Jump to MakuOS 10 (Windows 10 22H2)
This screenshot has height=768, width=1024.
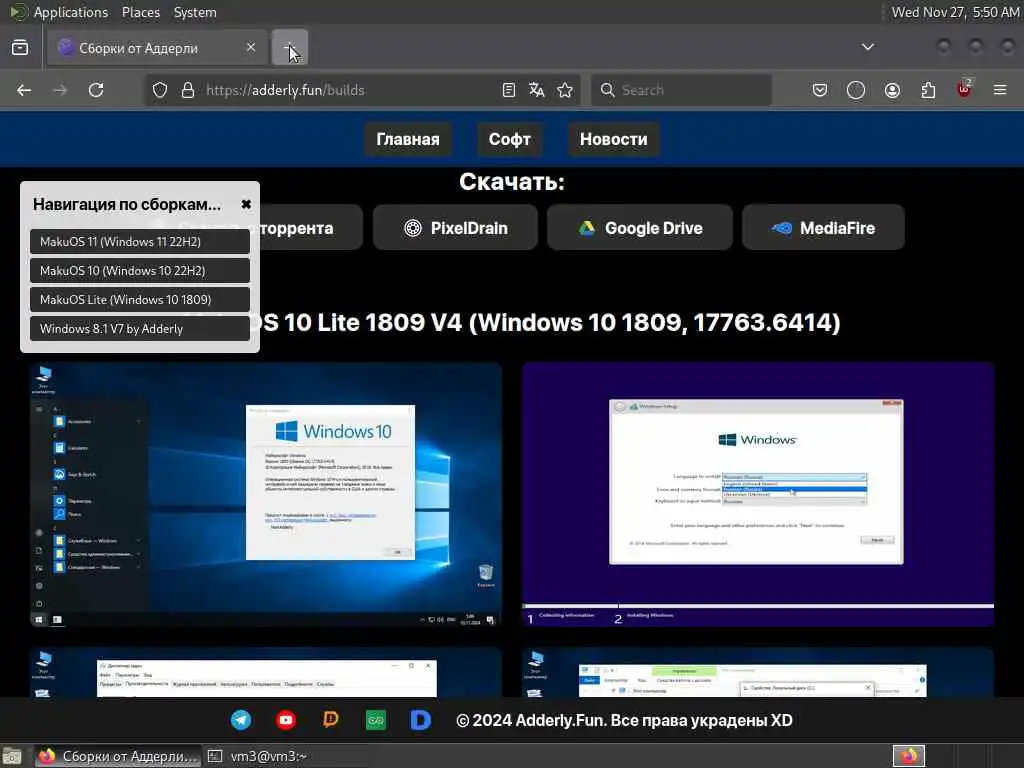pyautogui.click(x=140, y=270)
